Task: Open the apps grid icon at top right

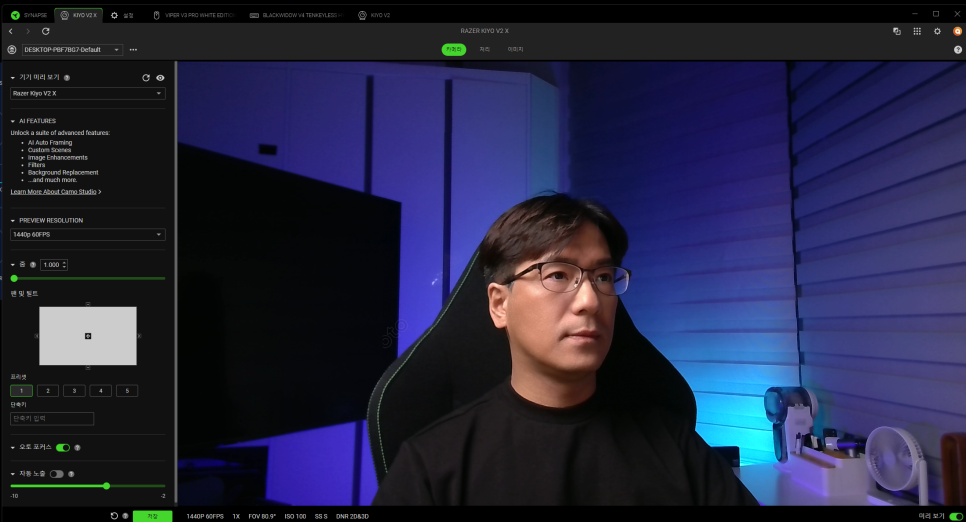Action: pyautogui.click(x=917, y=31)
